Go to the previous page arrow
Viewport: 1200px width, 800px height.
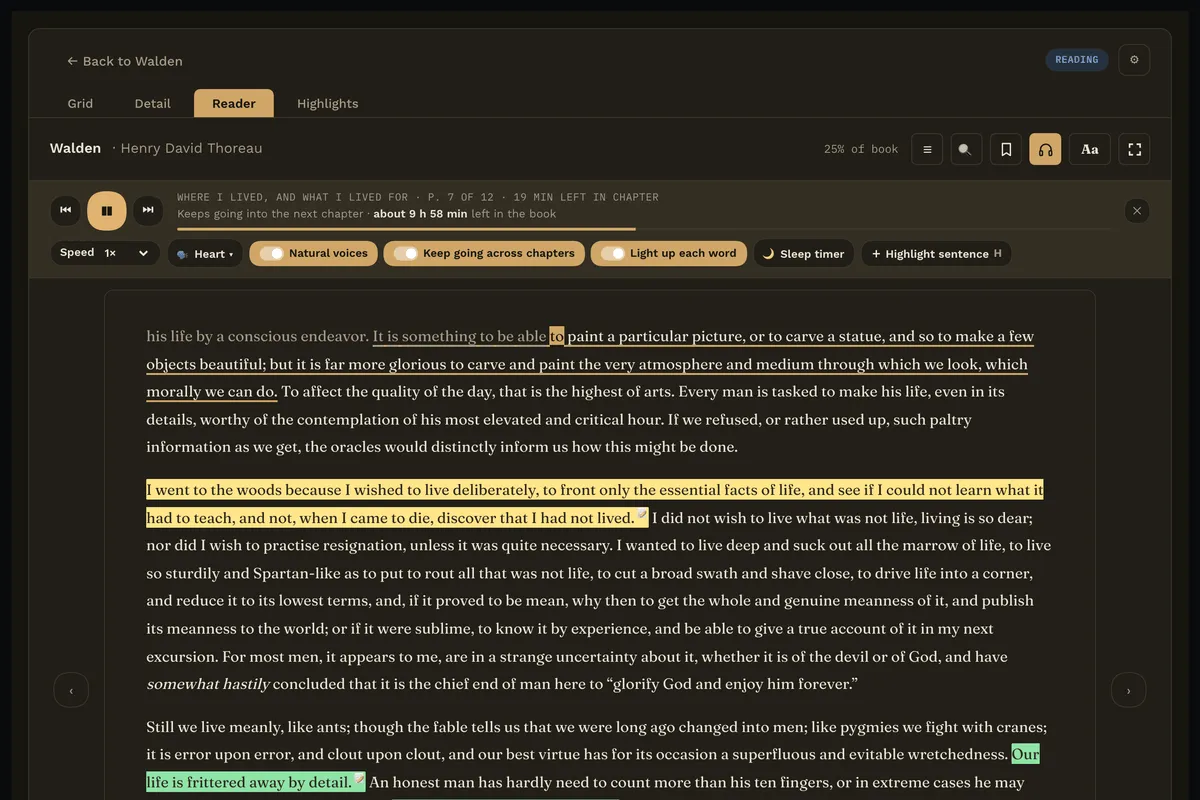pos(71,690)
